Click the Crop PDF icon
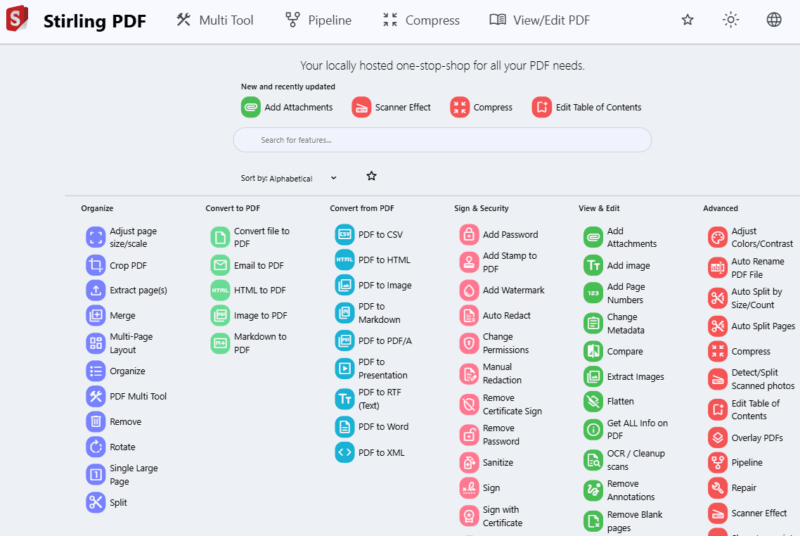 coord(95,265)
